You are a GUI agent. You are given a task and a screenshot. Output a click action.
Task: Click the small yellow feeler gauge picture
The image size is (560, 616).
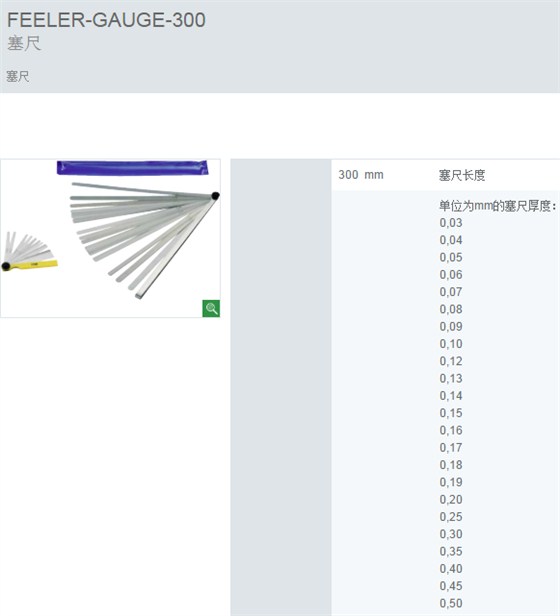pyautogui.click(x=29, y=251)
